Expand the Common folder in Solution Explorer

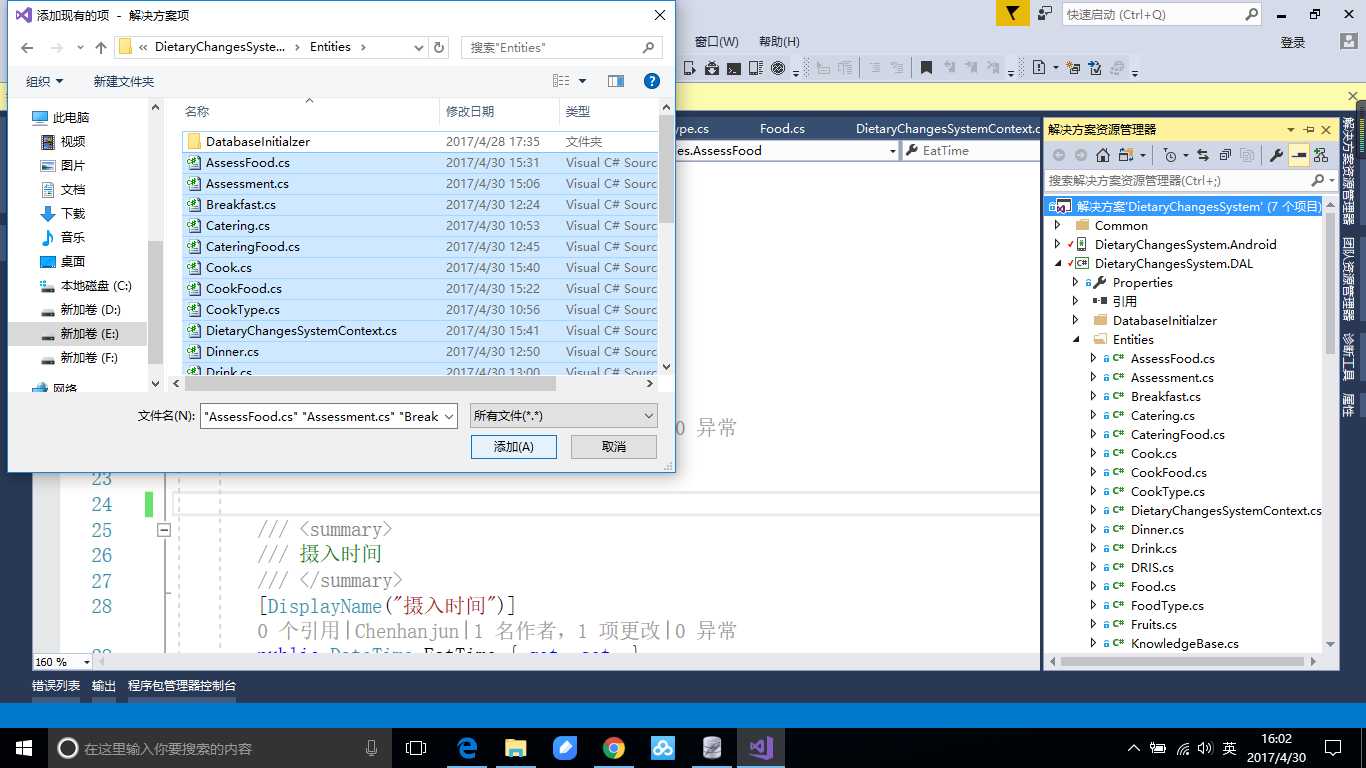(1058, 225)
